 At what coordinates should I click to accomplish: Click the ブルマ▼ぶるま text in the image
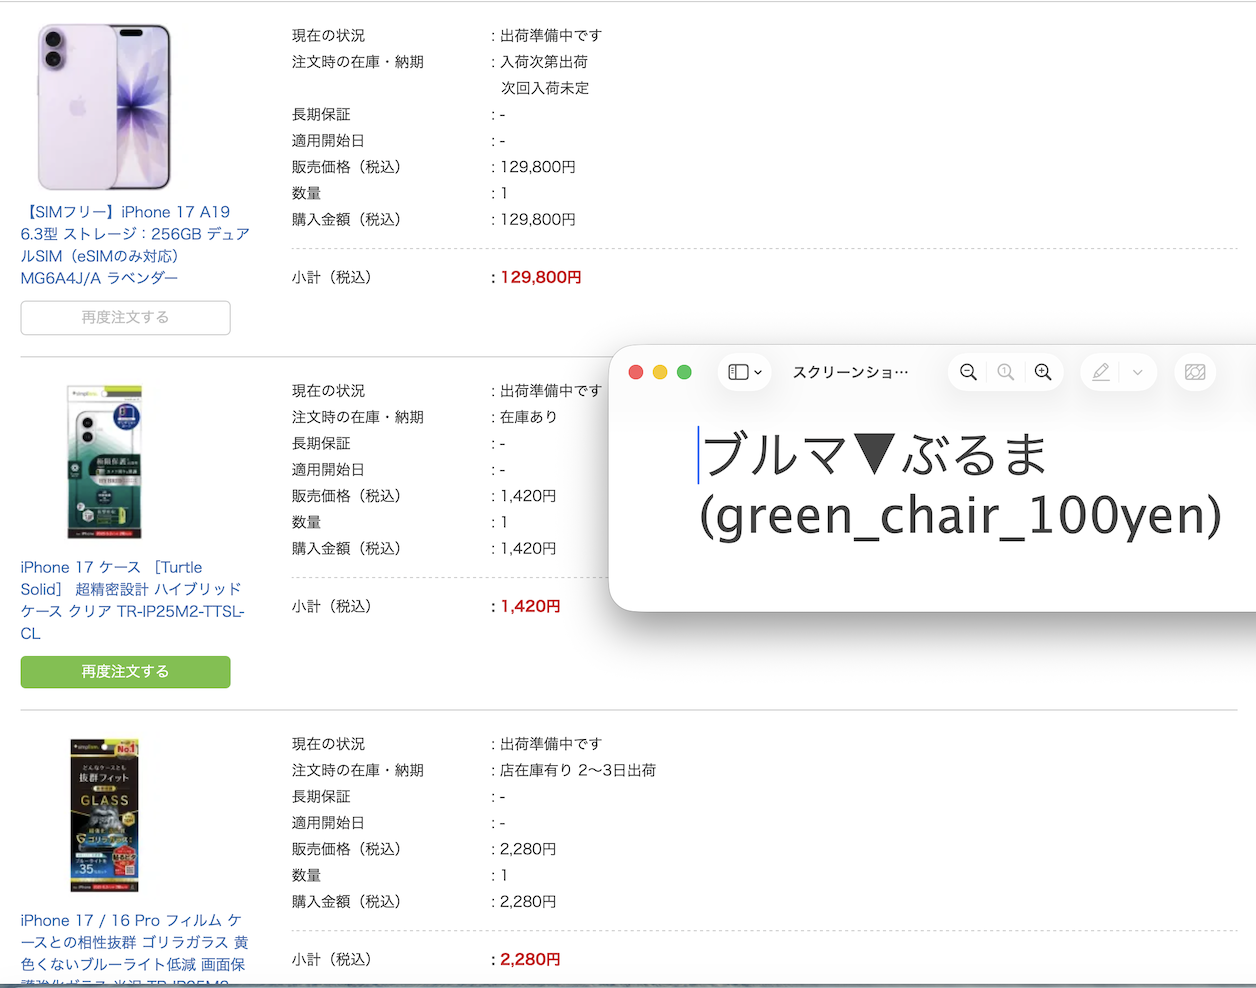(874, 455)
